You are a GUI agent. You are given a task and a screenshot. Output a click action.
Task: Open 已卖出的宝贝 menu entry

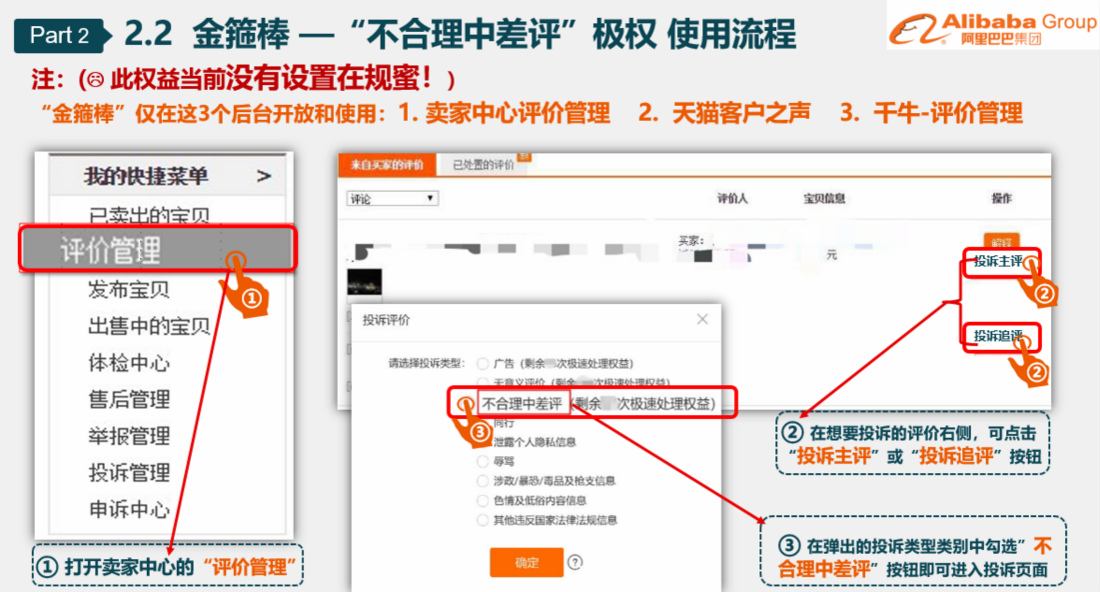[x=149, y=215]
